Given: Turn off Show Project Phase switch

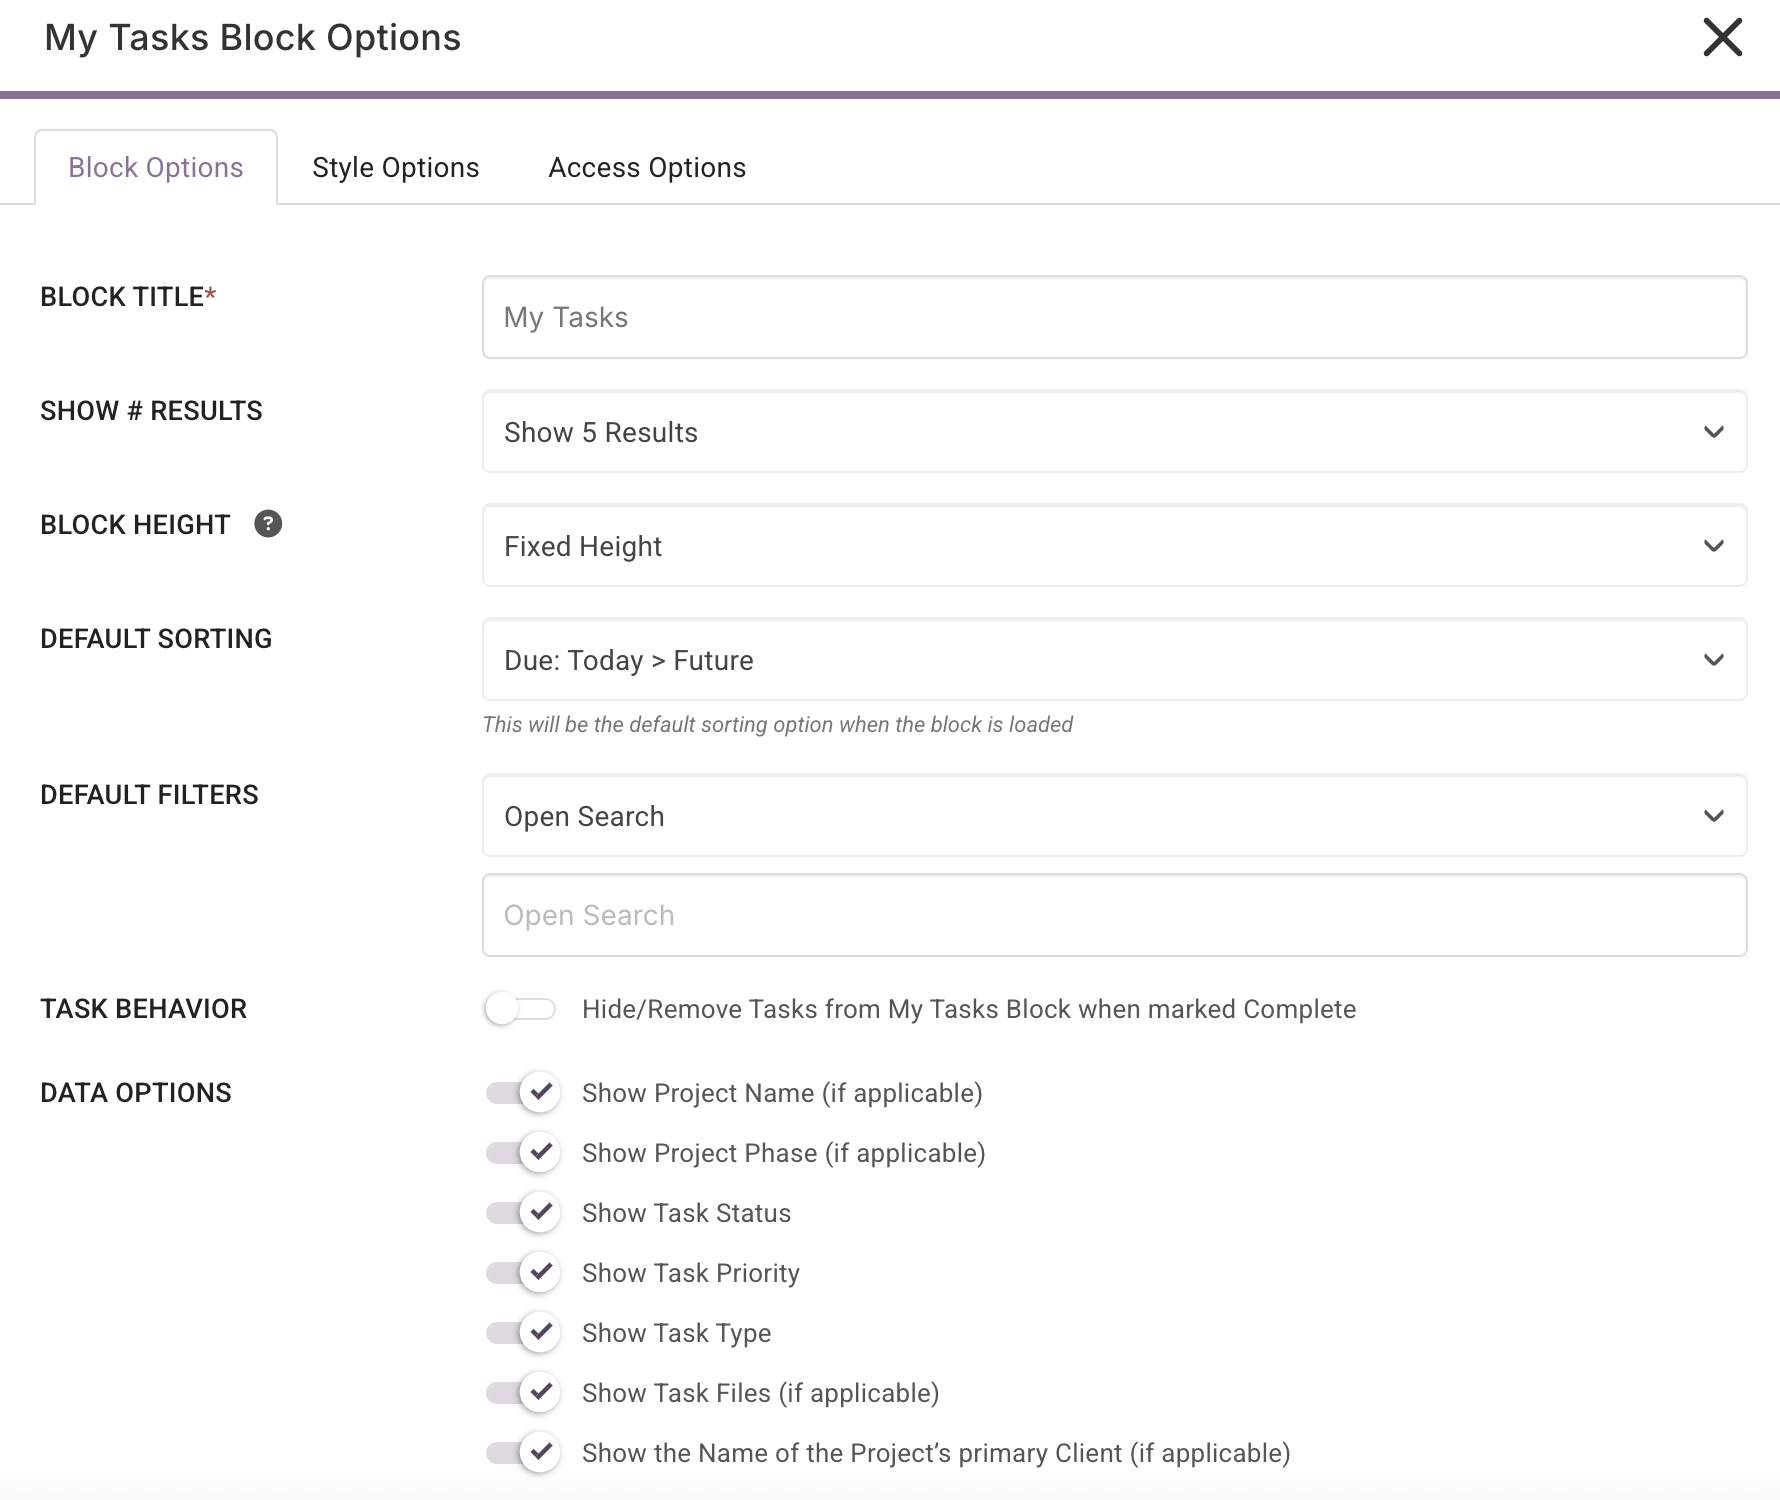Looking at the screenshot, I should pyautogui.click(x=522, y=1153).
